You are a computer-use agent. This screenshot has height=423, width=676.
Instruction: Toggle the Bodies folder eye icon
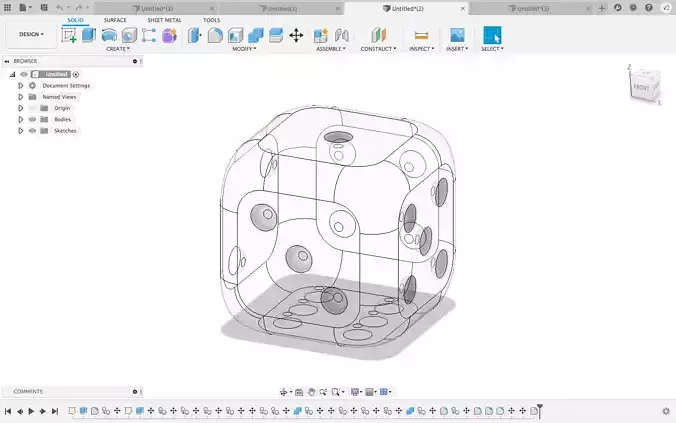point(32,119)
